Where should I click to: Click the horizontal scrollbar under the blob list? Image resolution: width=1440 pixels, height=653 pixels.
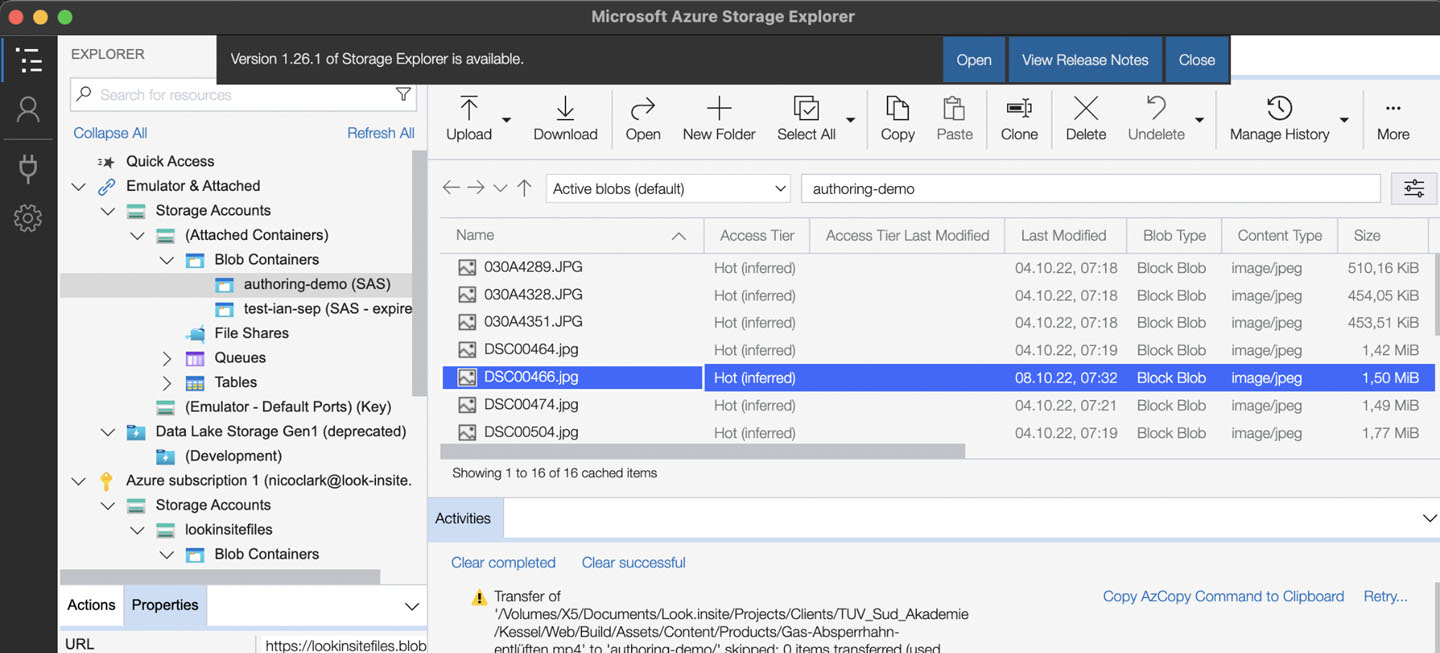[703, 451]
